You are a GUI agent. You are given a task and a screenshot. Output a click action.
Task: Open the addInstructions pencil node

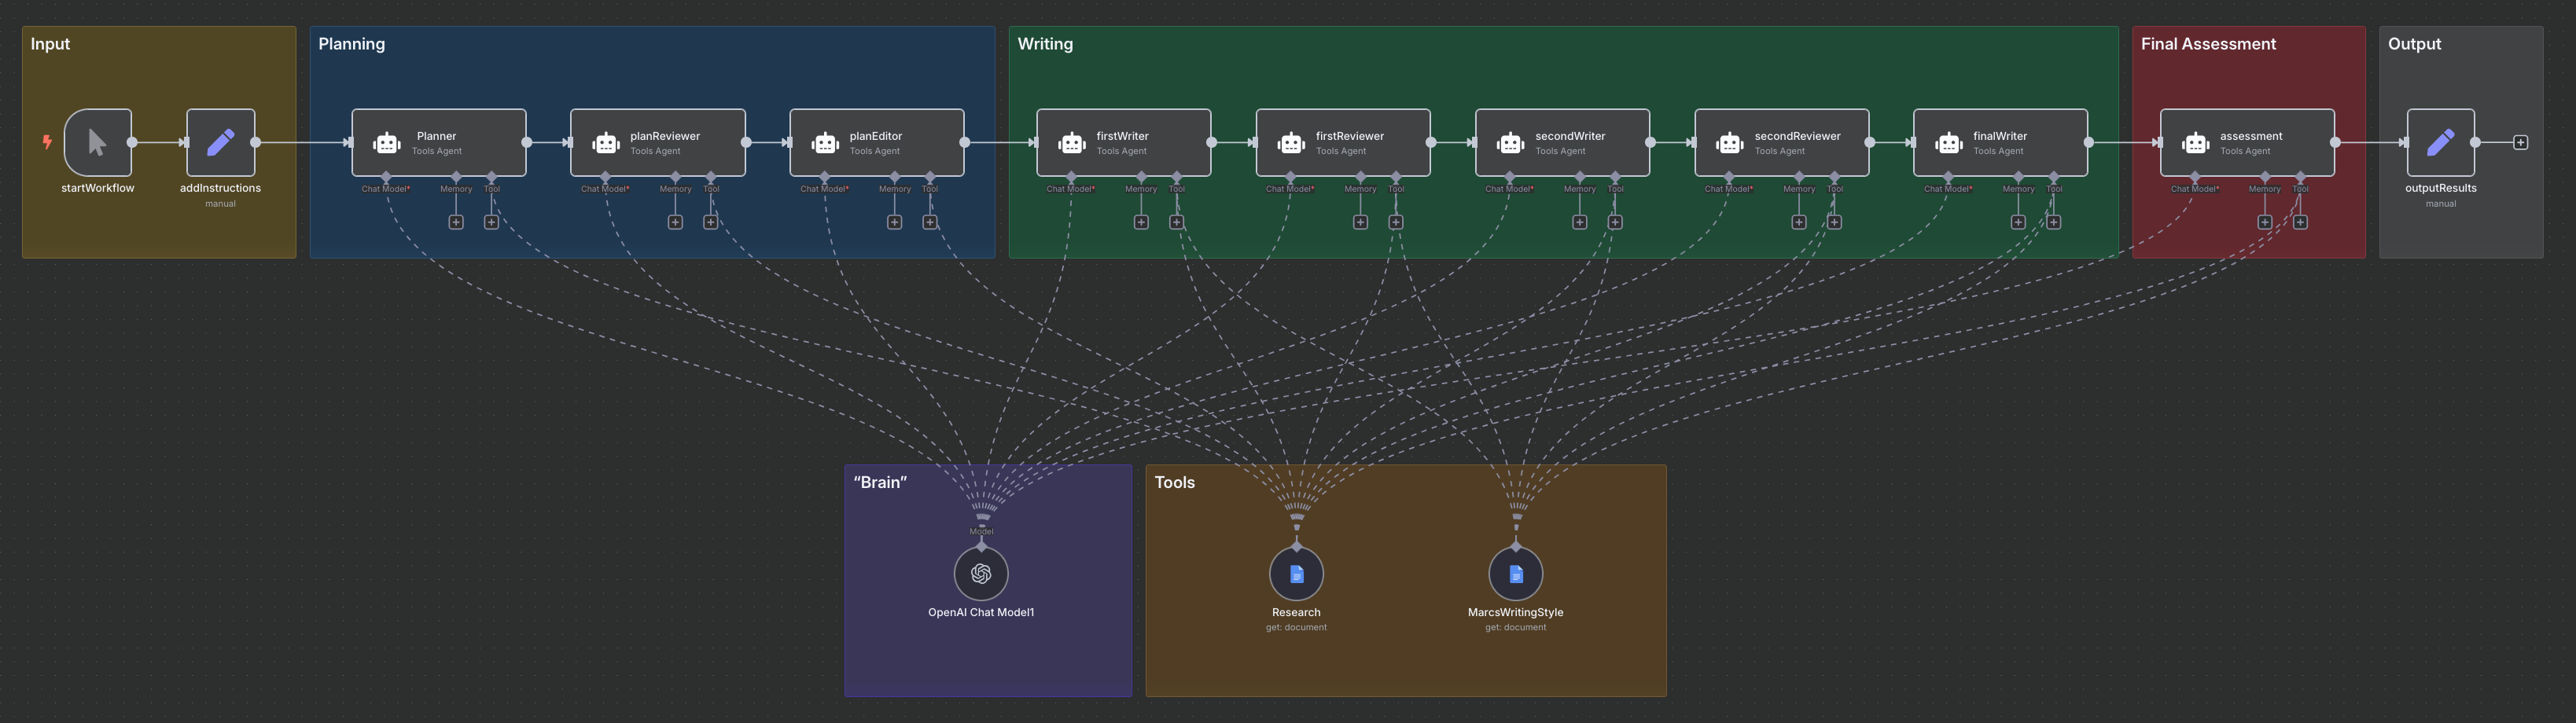tap(221, 143)
